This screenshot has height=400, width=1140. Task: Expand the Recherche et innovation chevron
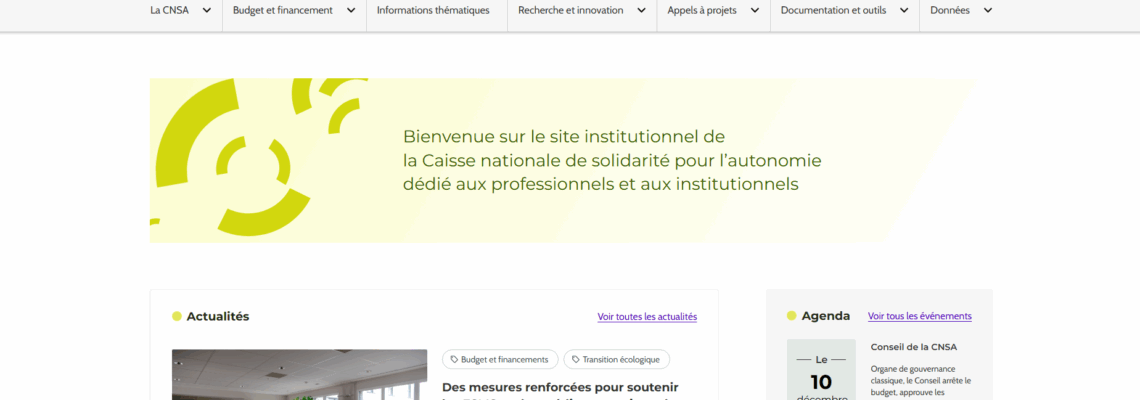coord(641,11)
